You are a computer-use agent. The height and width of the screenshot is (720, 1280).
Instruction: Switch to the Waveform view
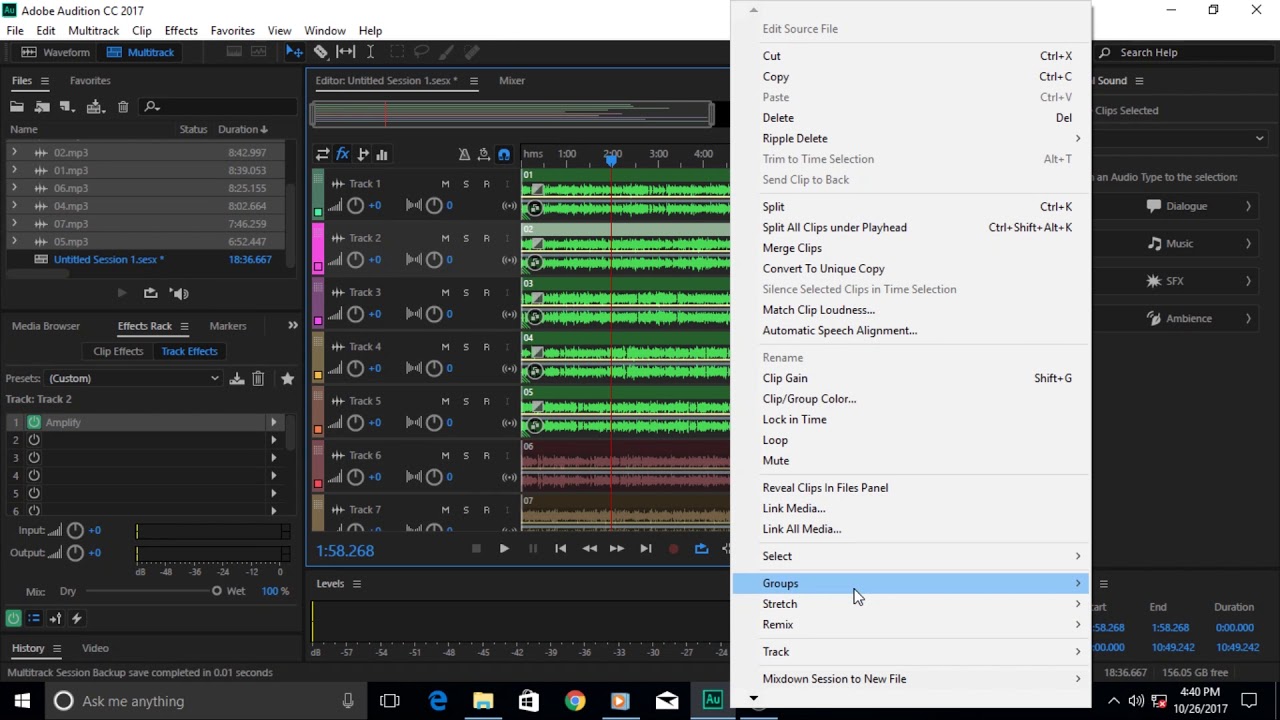(56, 52)
